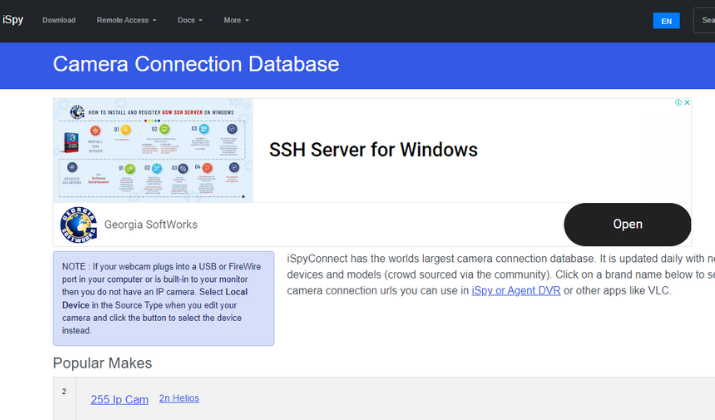The width and height of the screenshot is (715, 420).
Task: Open the 2n Helios brand link
Action: pos(179,398)
